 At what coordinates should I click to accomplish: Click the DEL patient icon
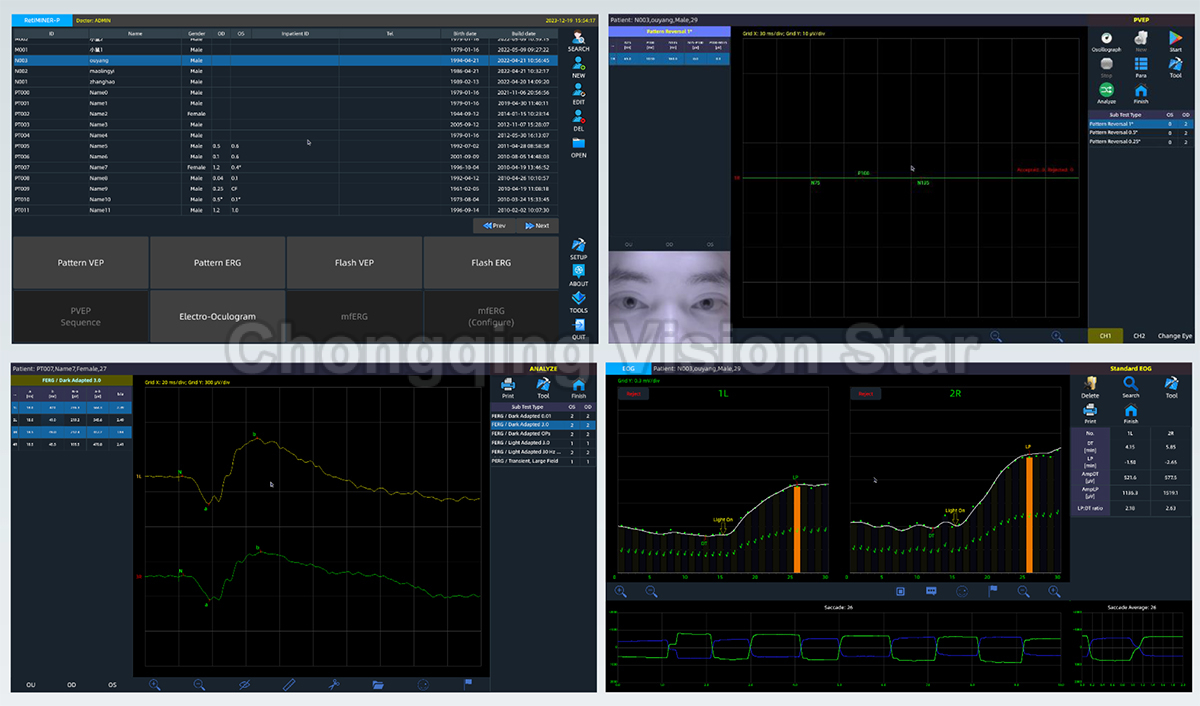[x=578, y=118]
